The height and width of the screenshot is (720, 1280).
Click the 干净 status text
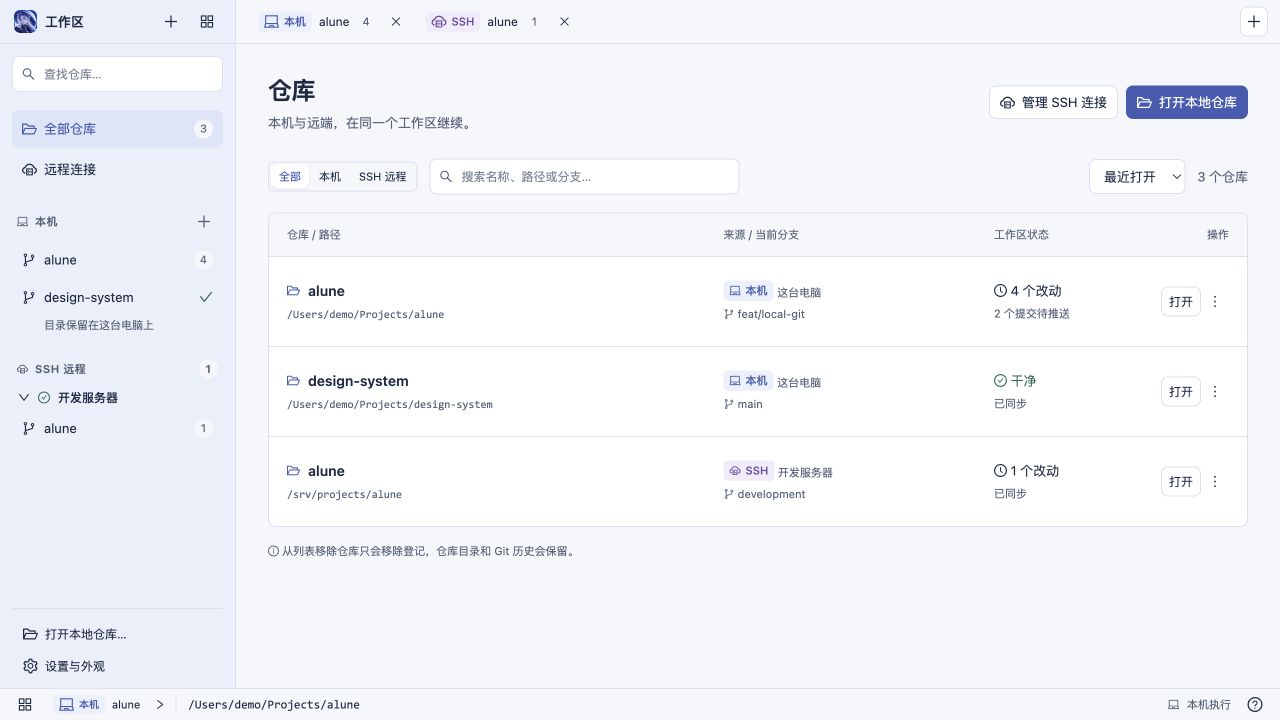click(x=1023, y=381)
